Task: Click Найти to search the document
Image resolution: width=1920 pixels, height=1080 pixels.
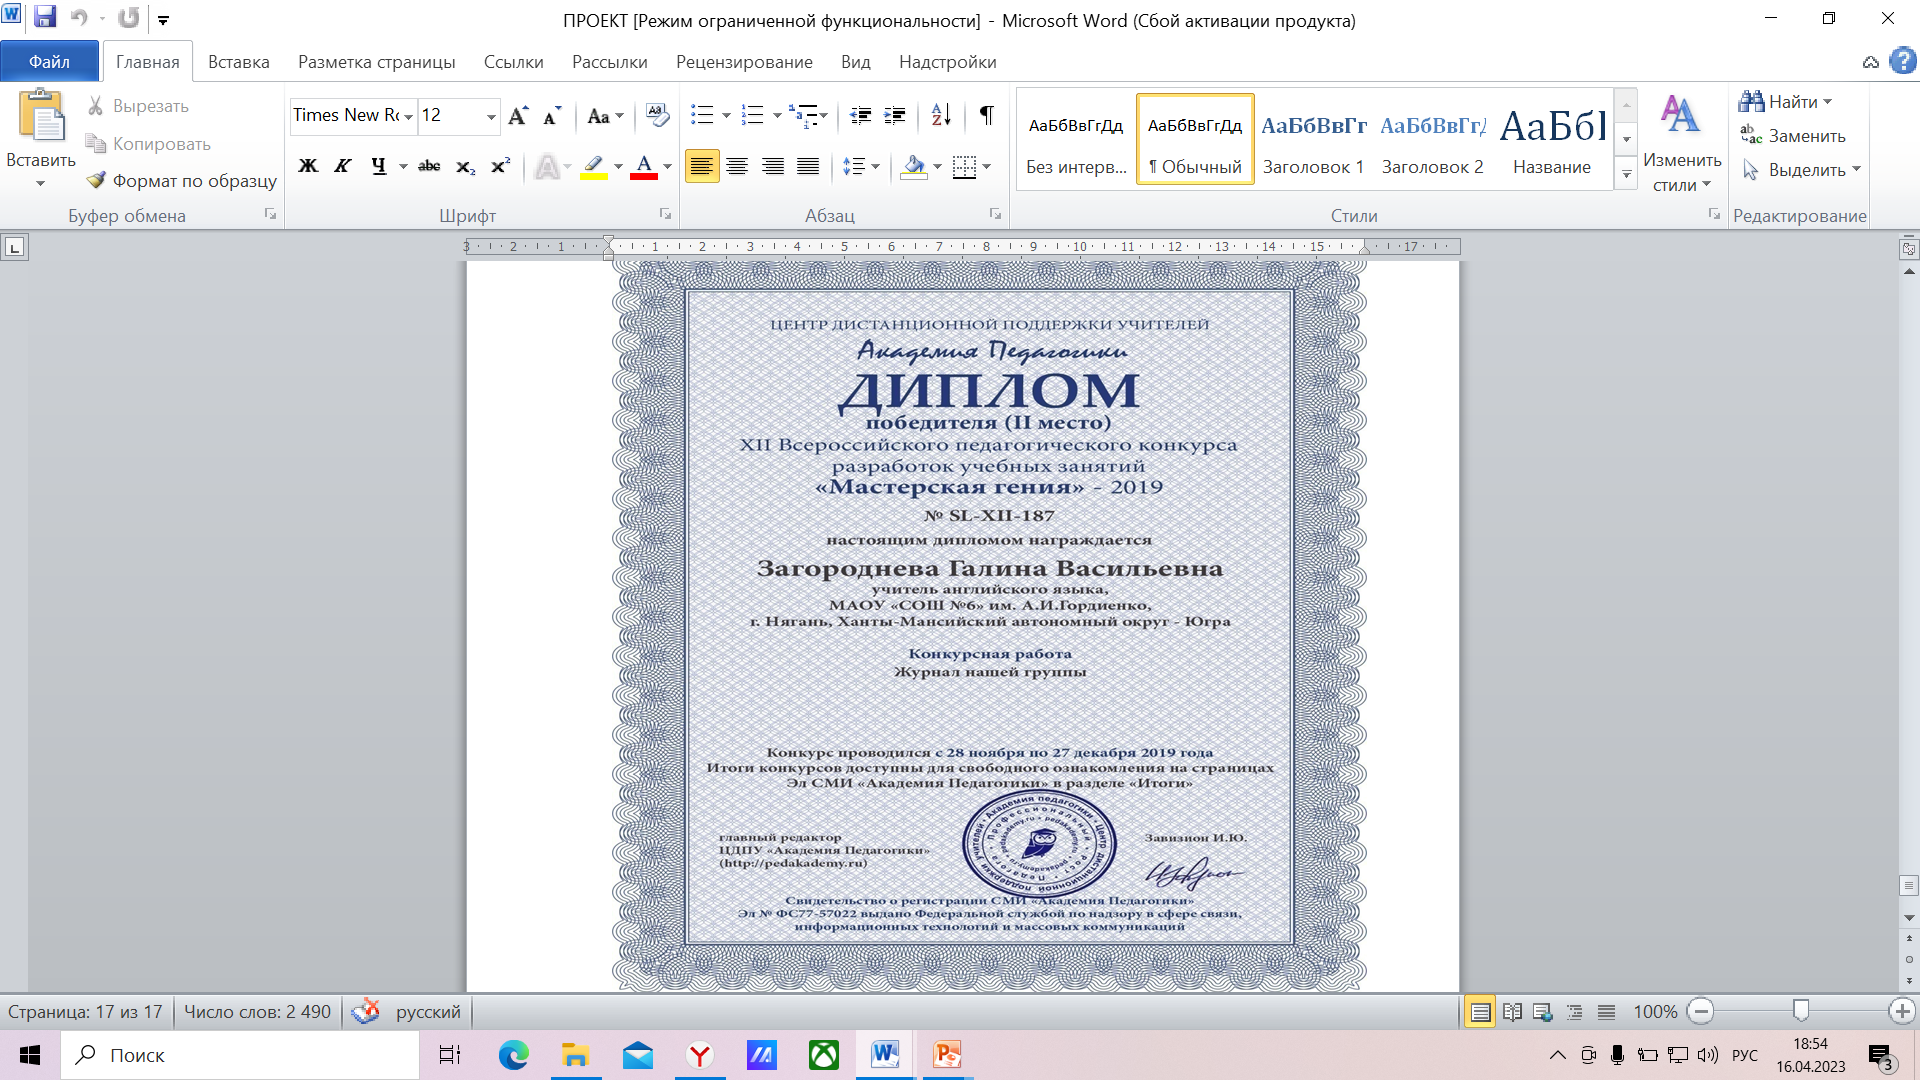Action: click(x=1784, y=102)
